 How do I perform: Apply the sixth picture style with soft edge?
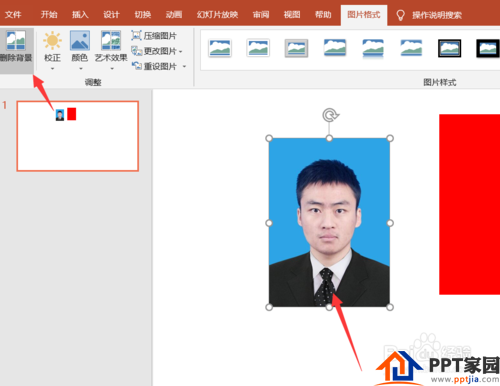(411, 48)
